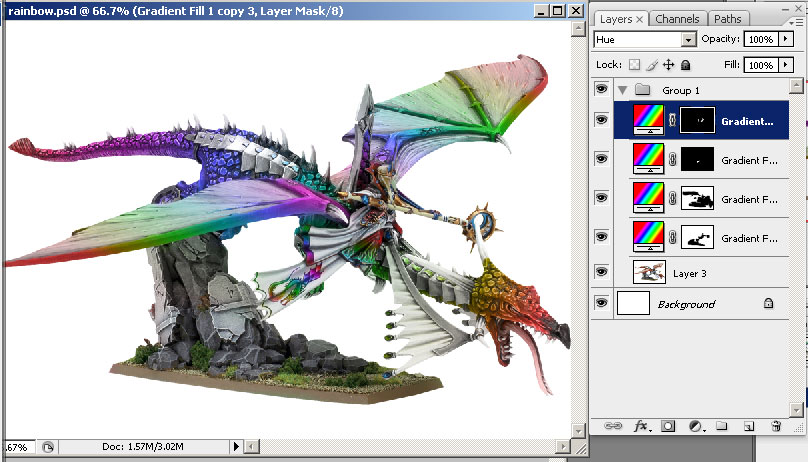
Task: Delete the layer with the trash icon
Action: (x=776, y=426)
